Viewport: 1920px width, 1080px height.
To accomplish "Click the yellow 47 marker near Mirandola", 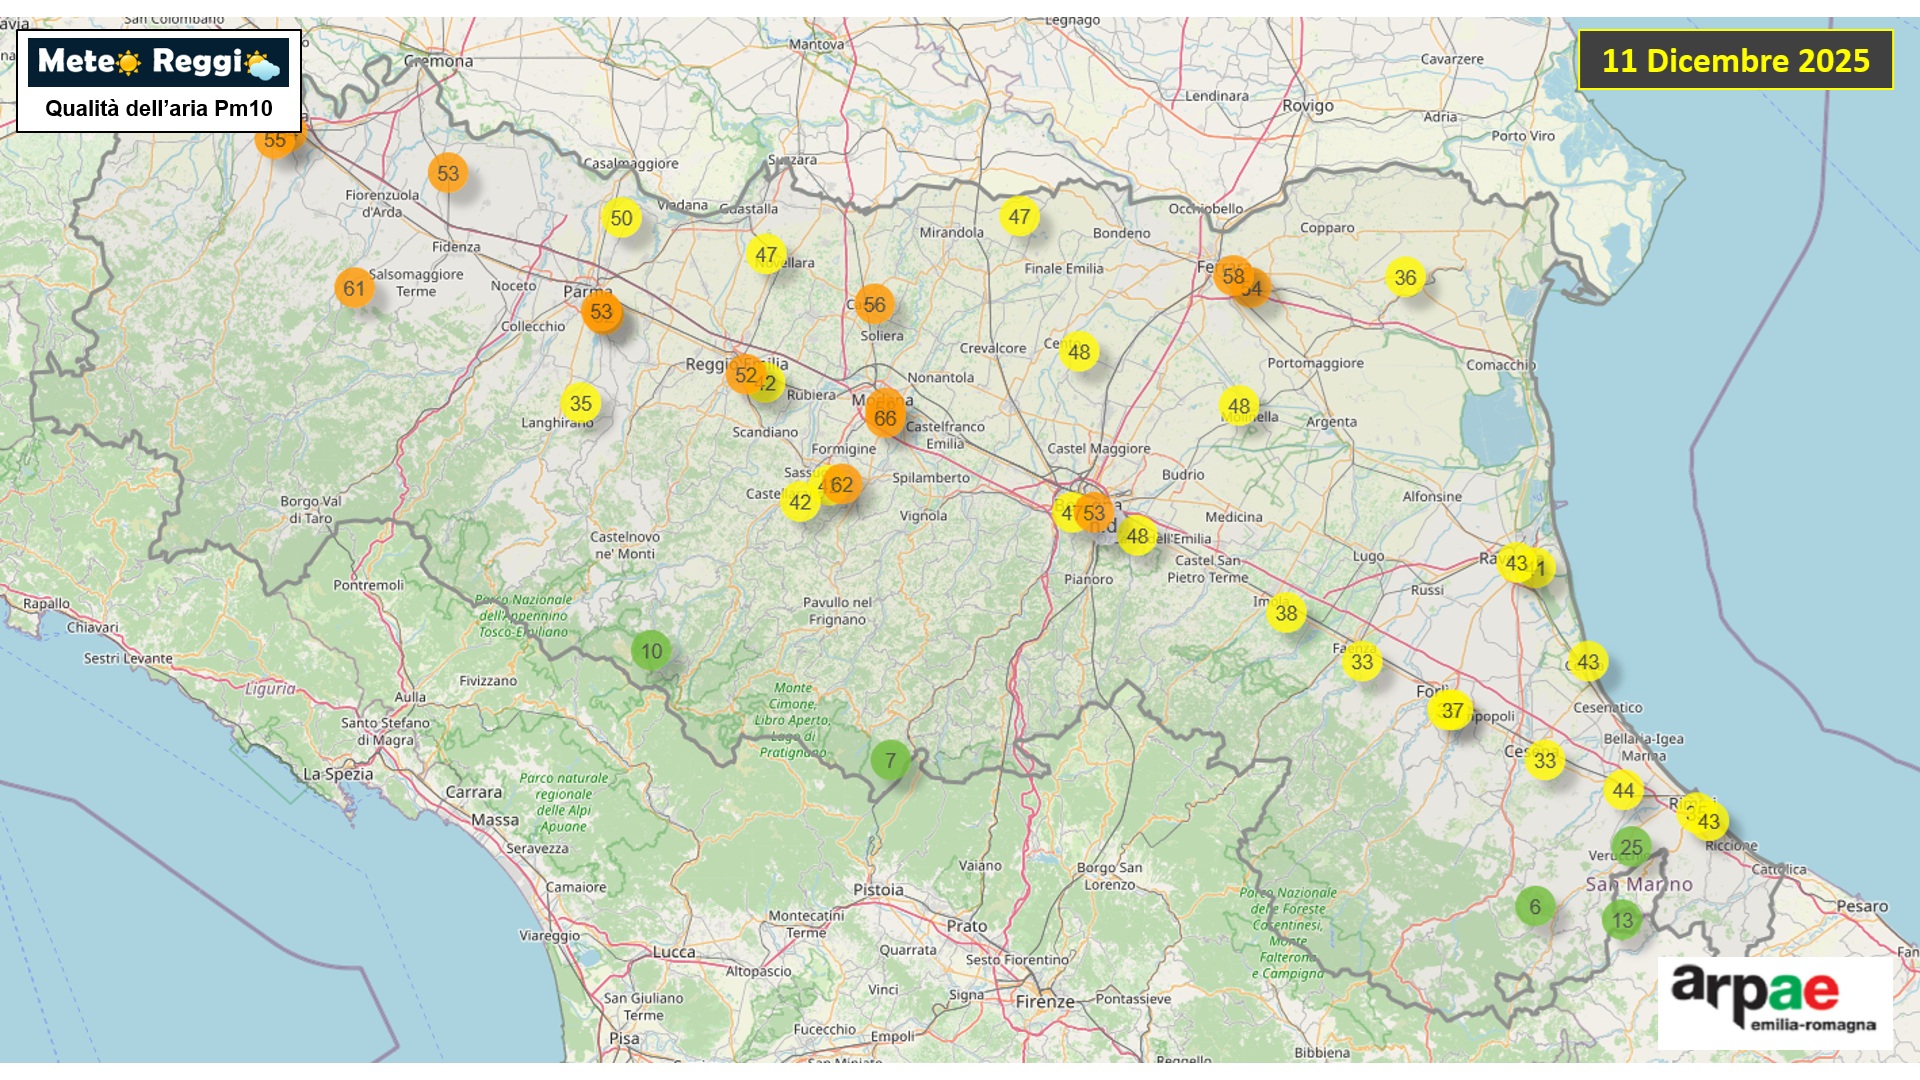I will [1019, 217].
